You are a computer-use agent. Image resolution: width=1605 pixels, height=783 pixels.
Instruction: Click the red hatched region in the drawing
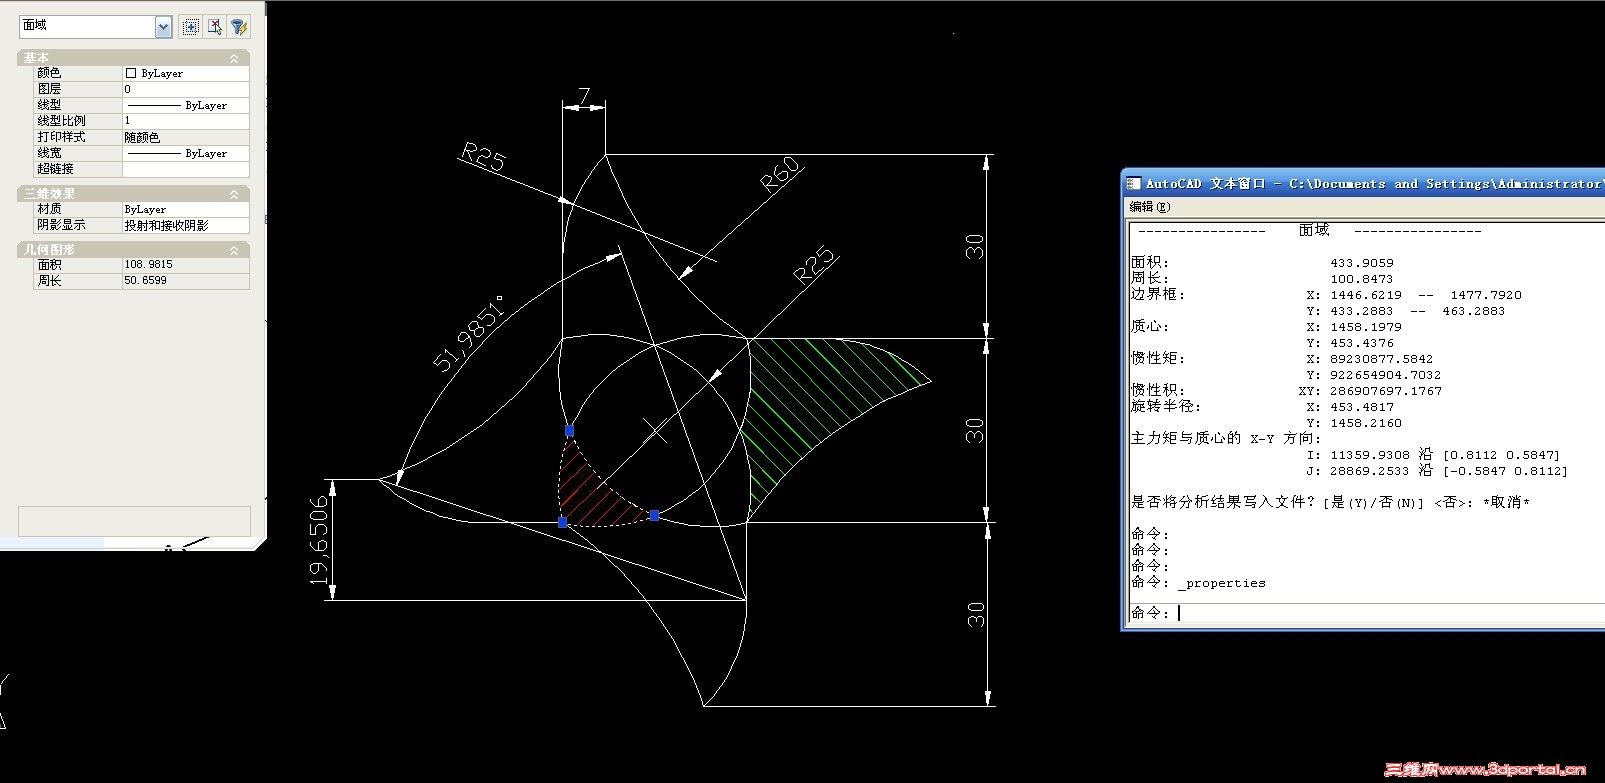pos(590,497)
